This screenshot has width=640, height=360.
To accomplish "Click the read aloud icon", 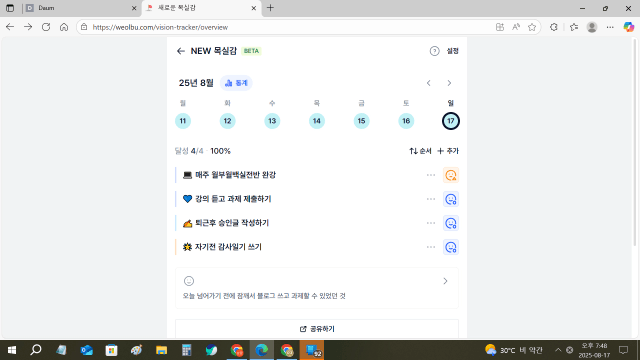I will pos(516,27).
